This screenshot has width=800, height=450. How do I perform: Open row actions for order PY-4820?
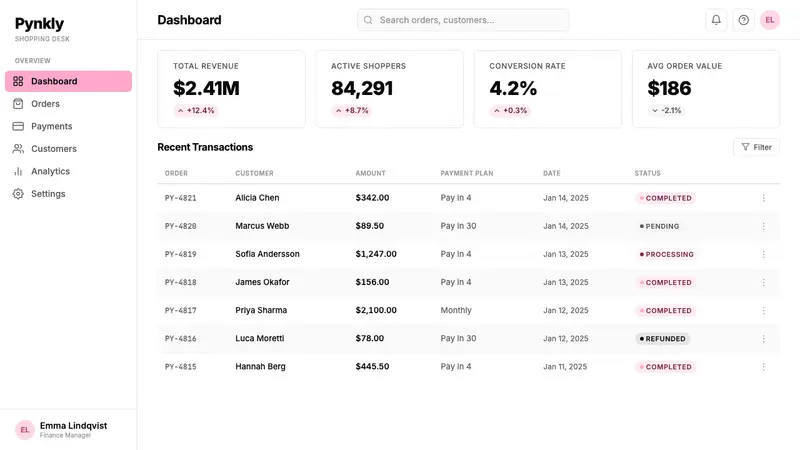[763, 226]
